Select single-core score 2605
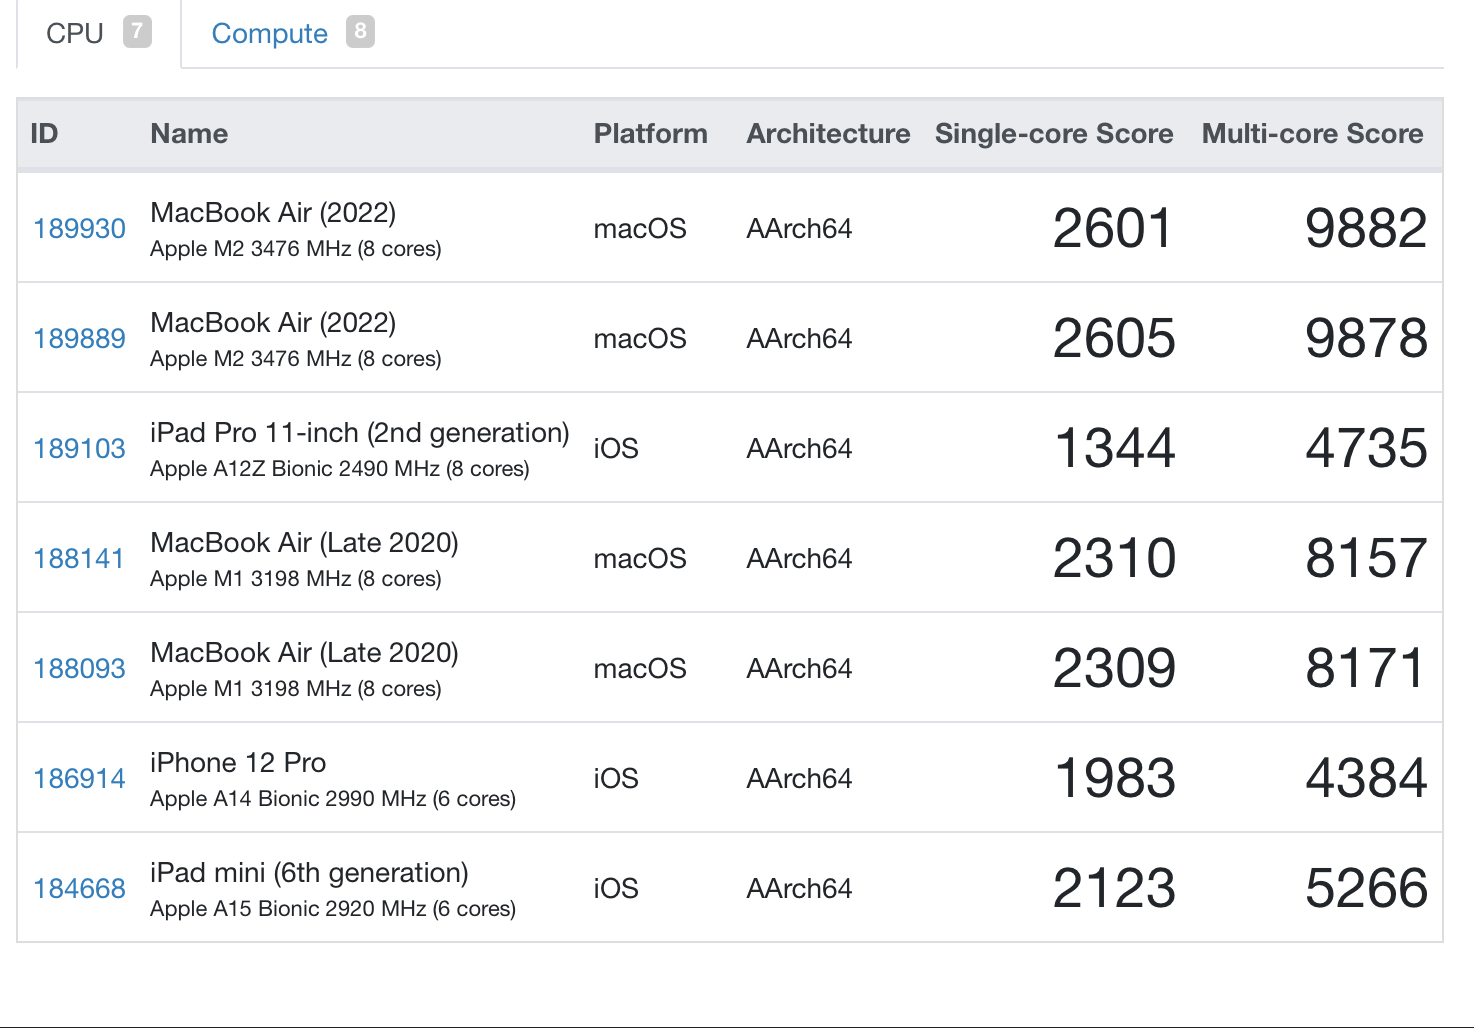Screen dimensions: 1474x1028 (x=1114, y=339)
